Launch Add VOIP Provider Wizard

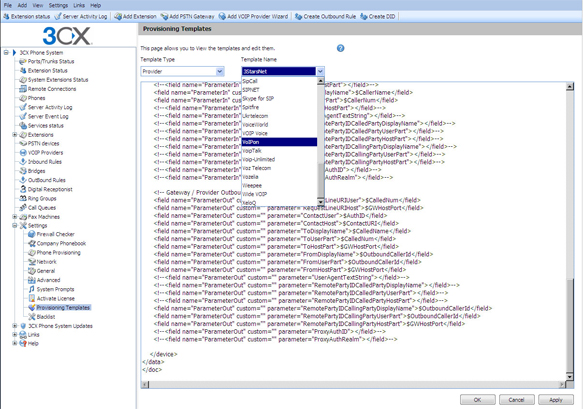pos(253,16)
